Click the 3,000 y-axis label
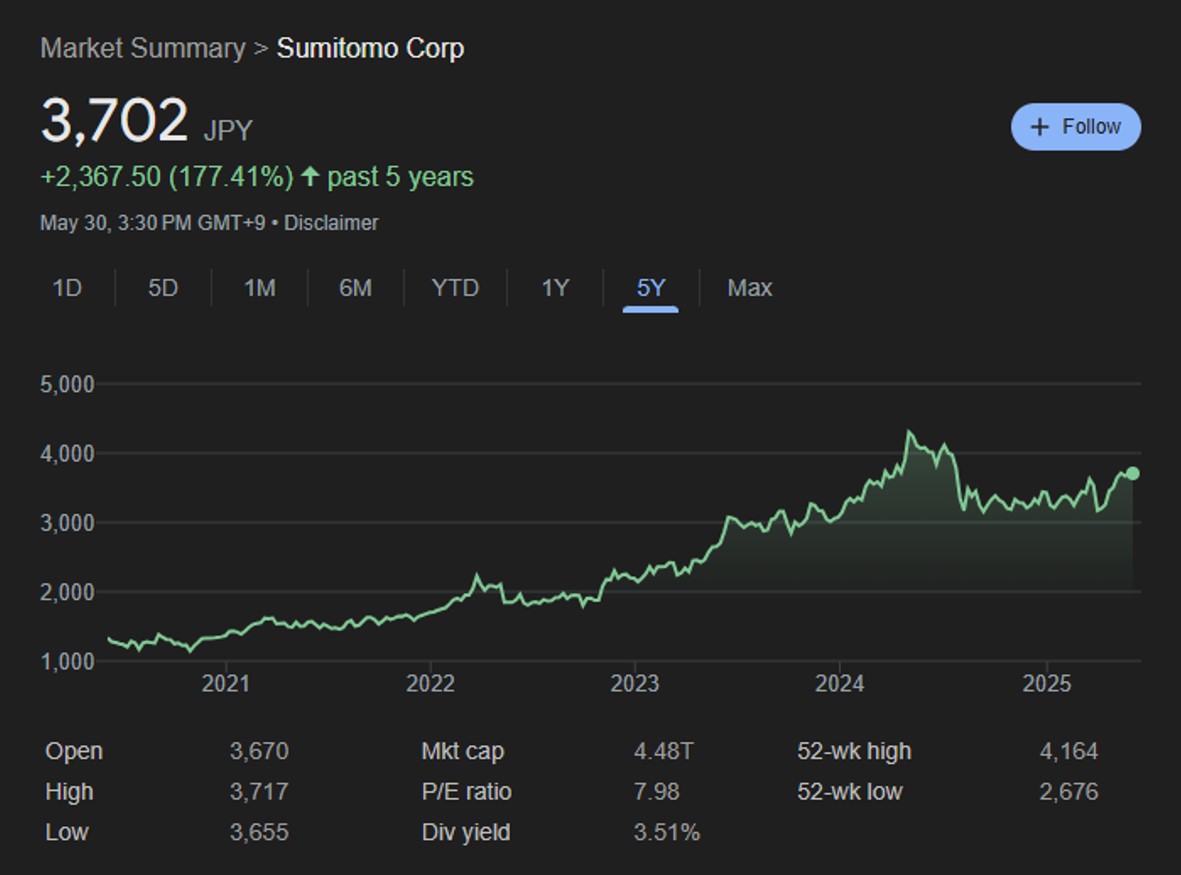Screen dimensions: 1181x875 click(67, 523)
